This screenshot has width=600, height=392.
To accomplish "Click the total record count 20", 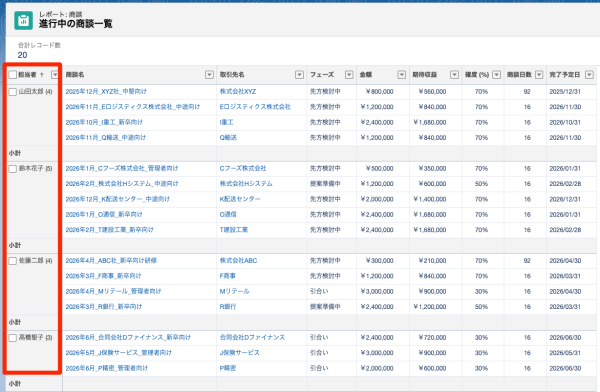I will click(23, 55).
